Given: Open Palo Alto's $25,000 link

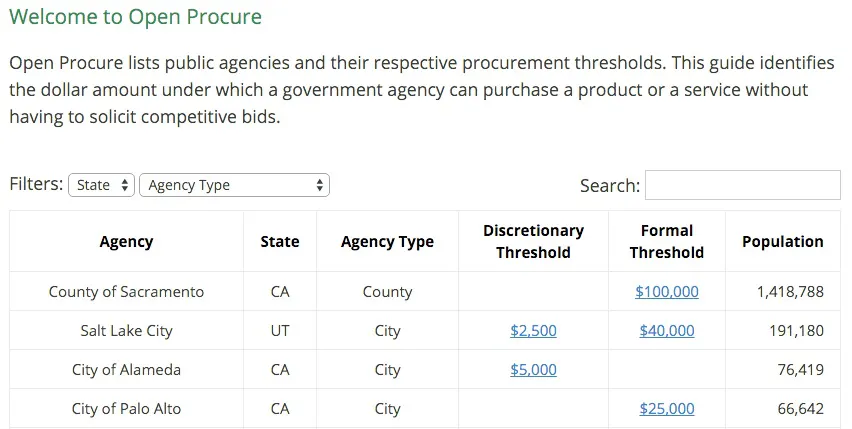Looking at the screenshot, I should pos(667,409).
